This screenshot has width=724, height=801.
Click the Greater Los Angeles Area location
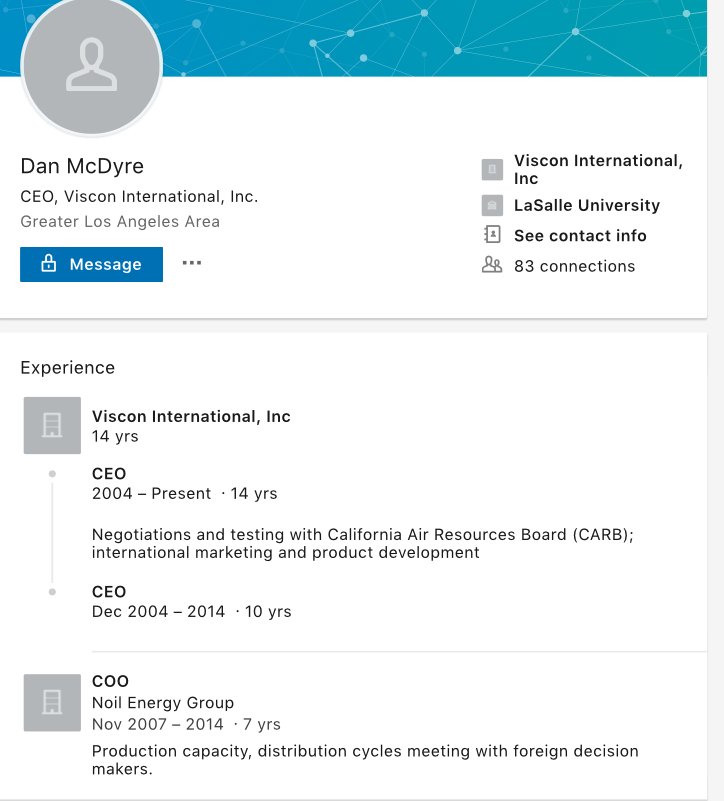[120, 222]
